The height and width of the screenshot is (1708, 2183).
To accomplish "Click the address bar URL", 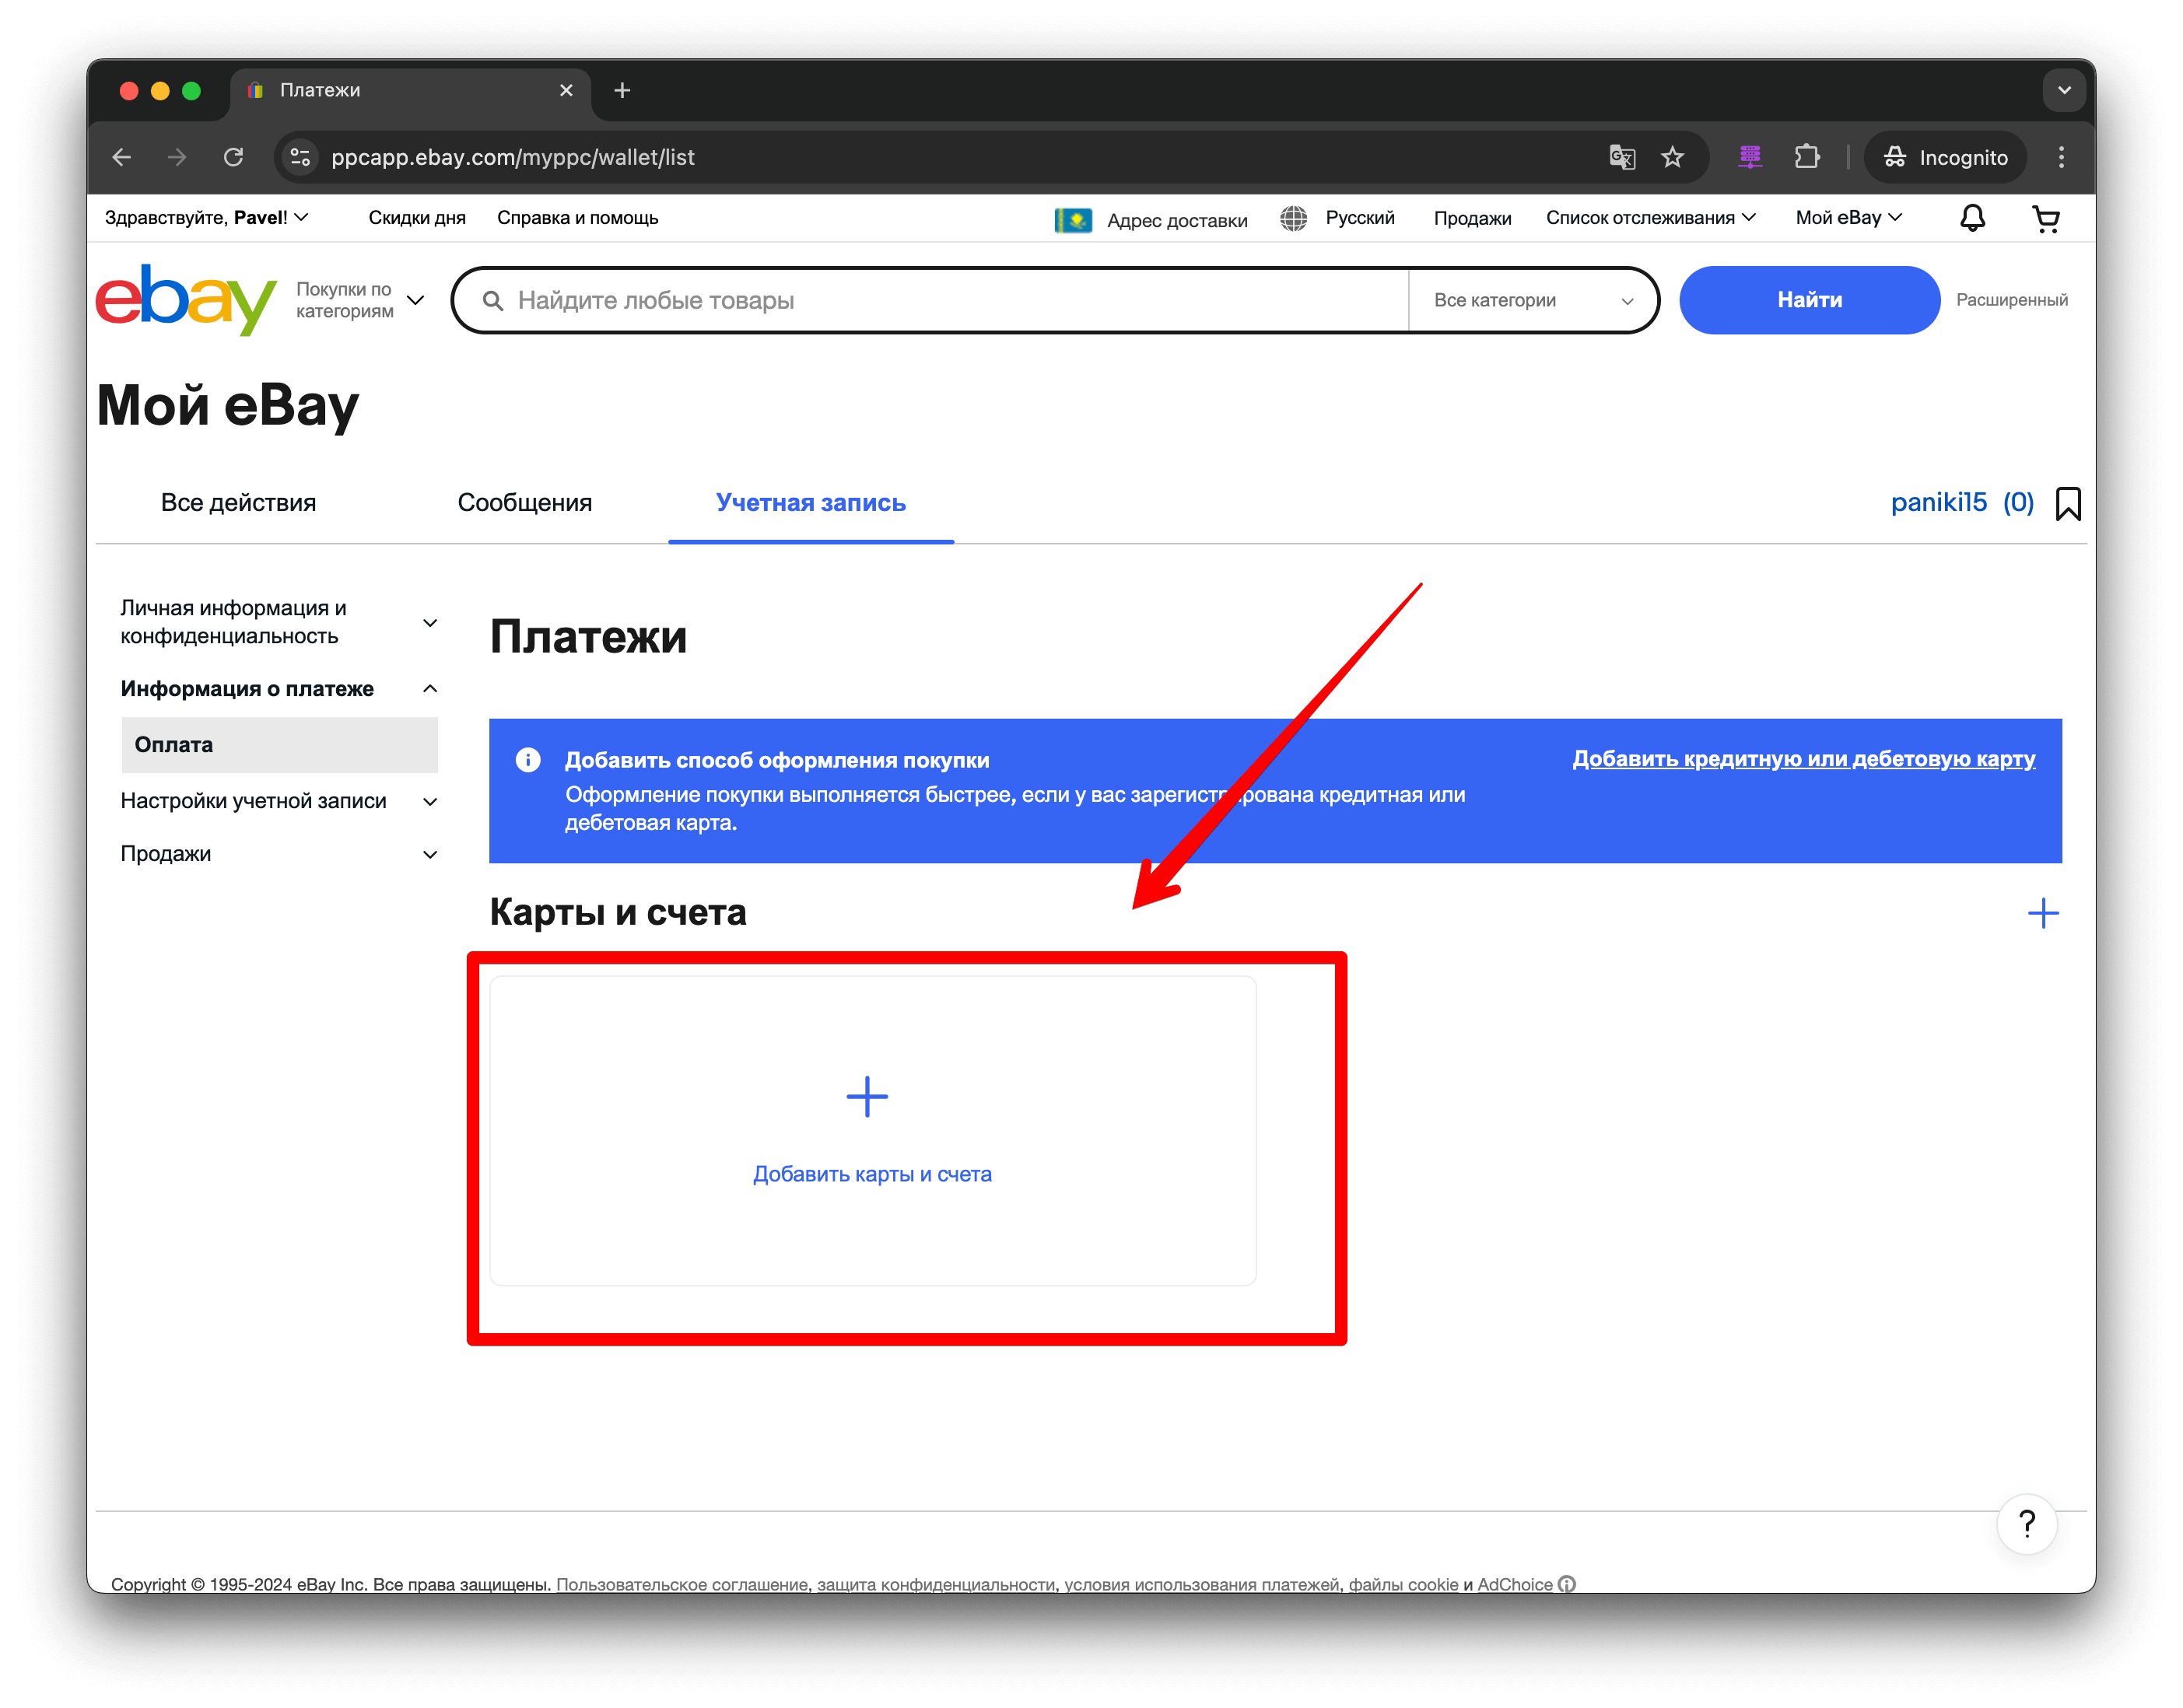I will pyautogui.click(x=512, y=157).
